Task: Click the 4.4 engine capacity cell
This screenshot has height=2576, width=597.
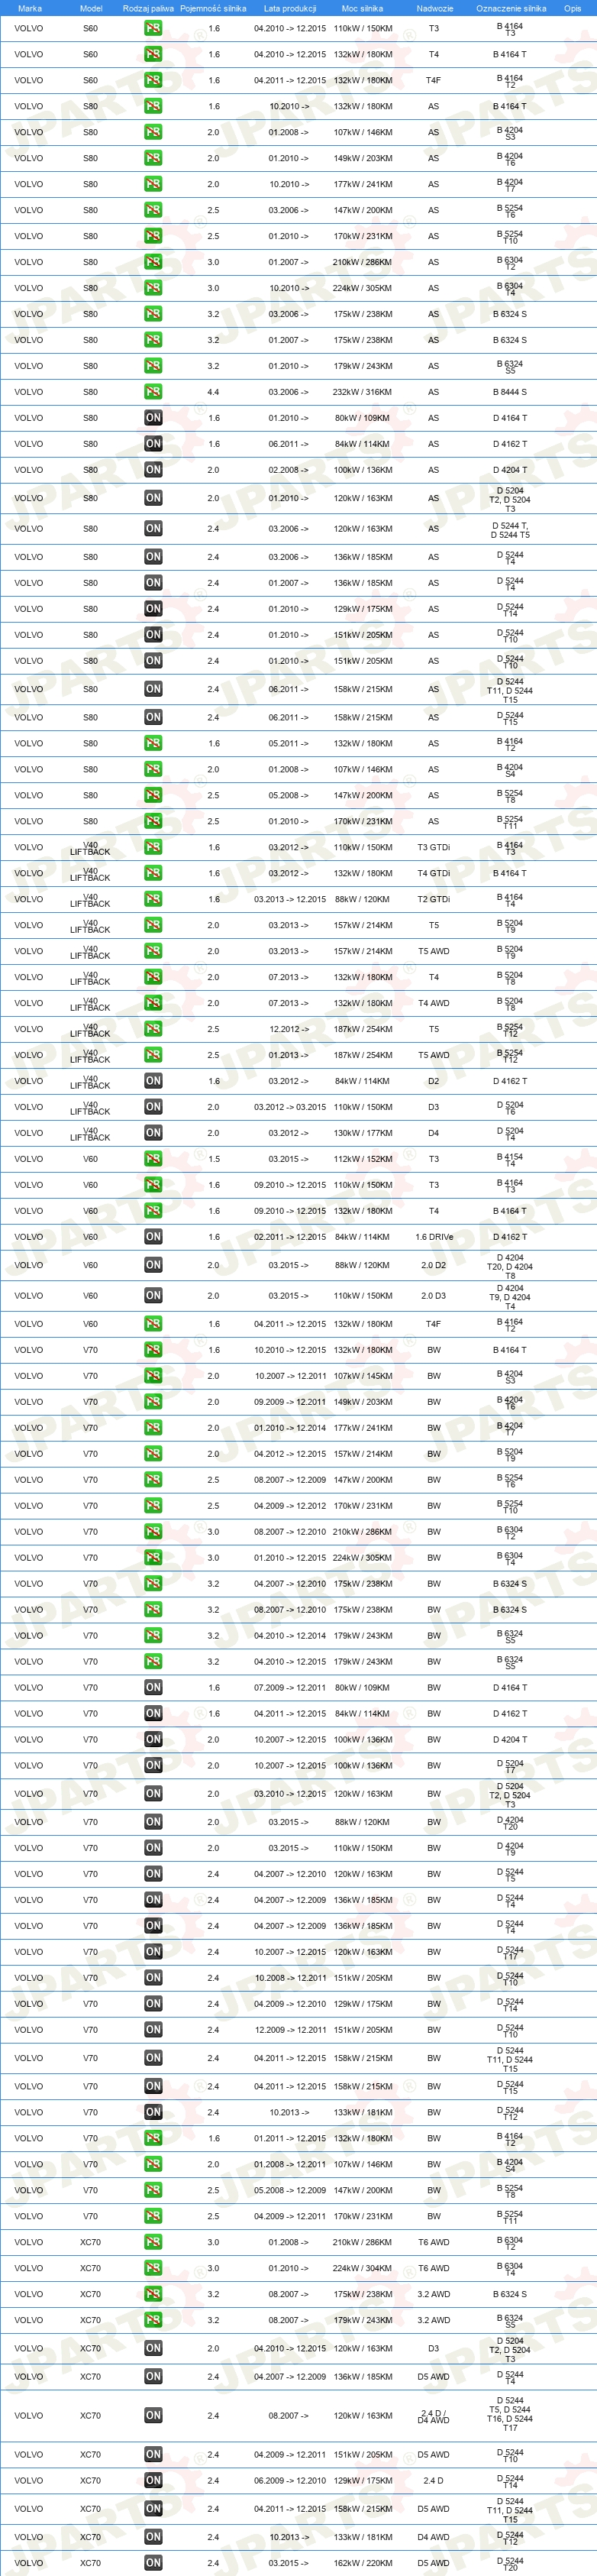Action: (213, 392)
